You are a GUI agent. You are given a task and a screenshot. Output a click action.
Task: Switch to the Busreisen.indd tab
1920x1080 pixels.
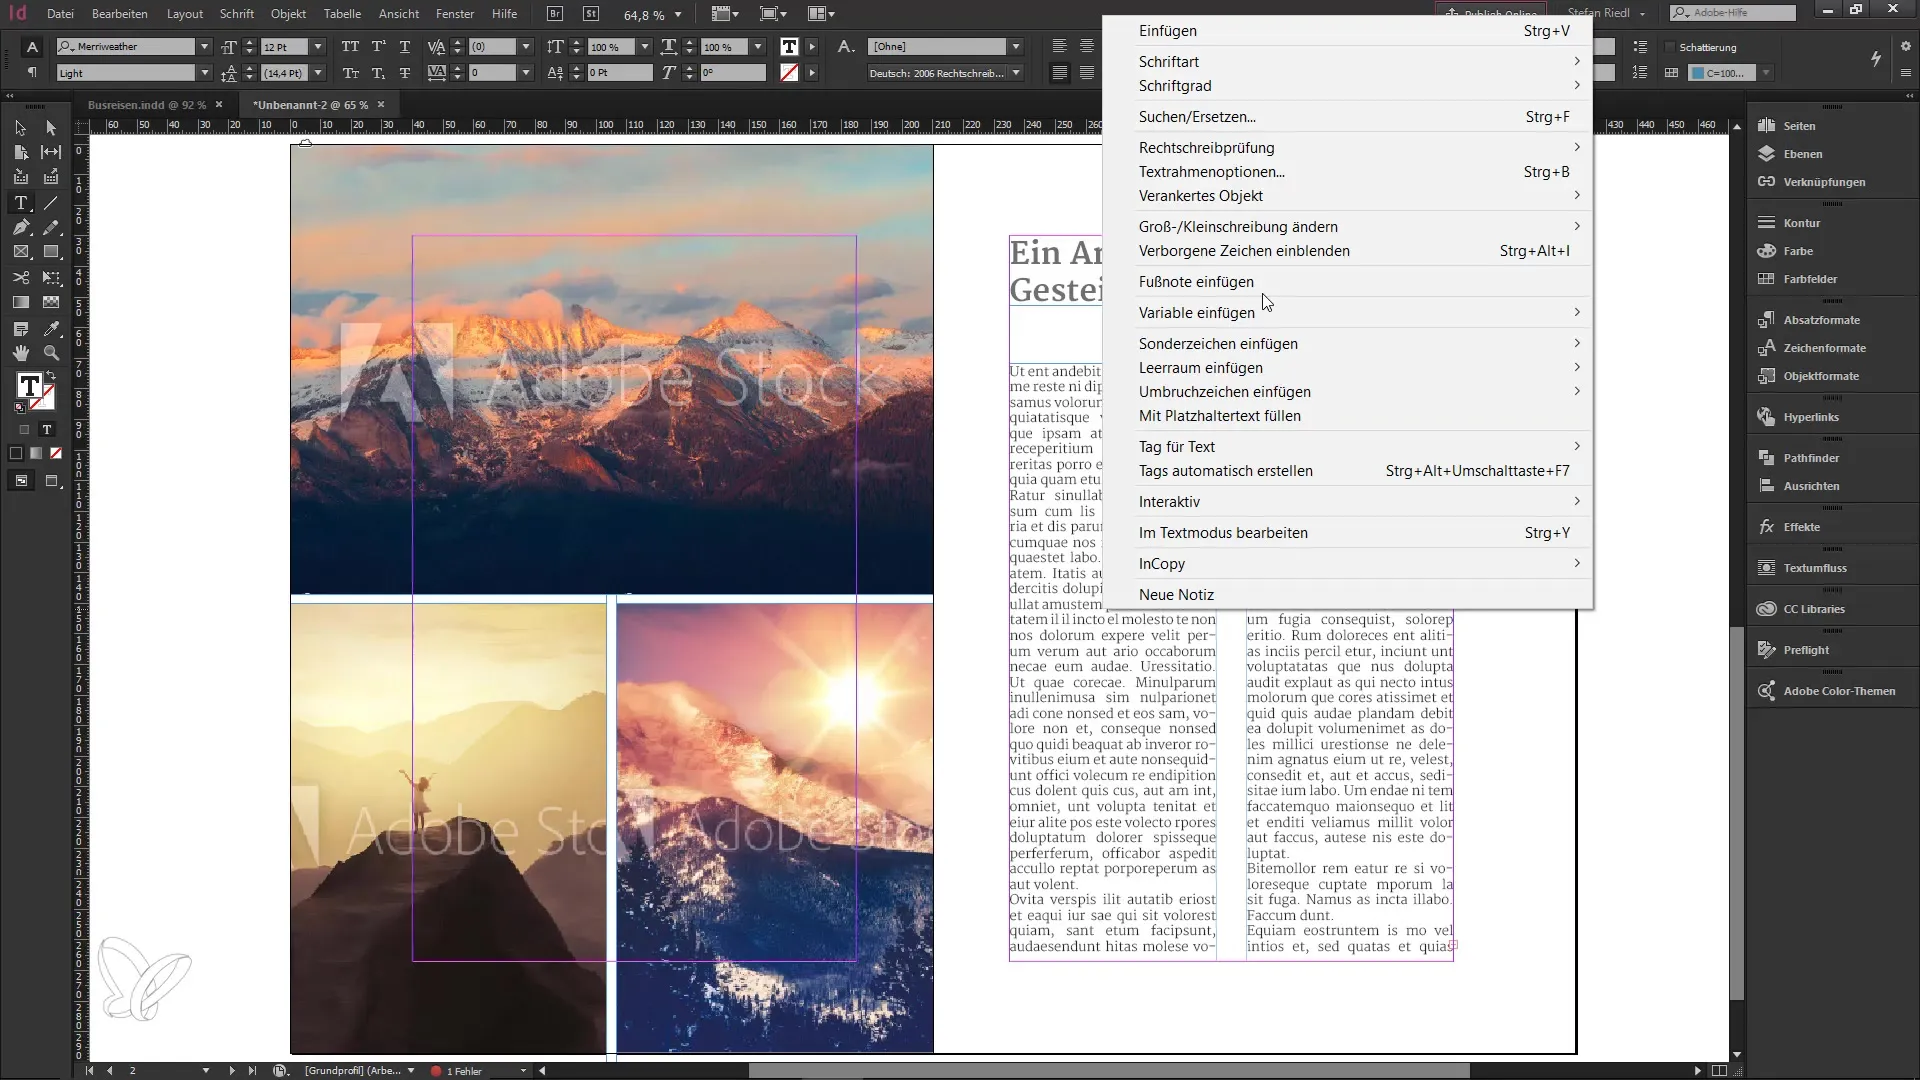[146, 104]
